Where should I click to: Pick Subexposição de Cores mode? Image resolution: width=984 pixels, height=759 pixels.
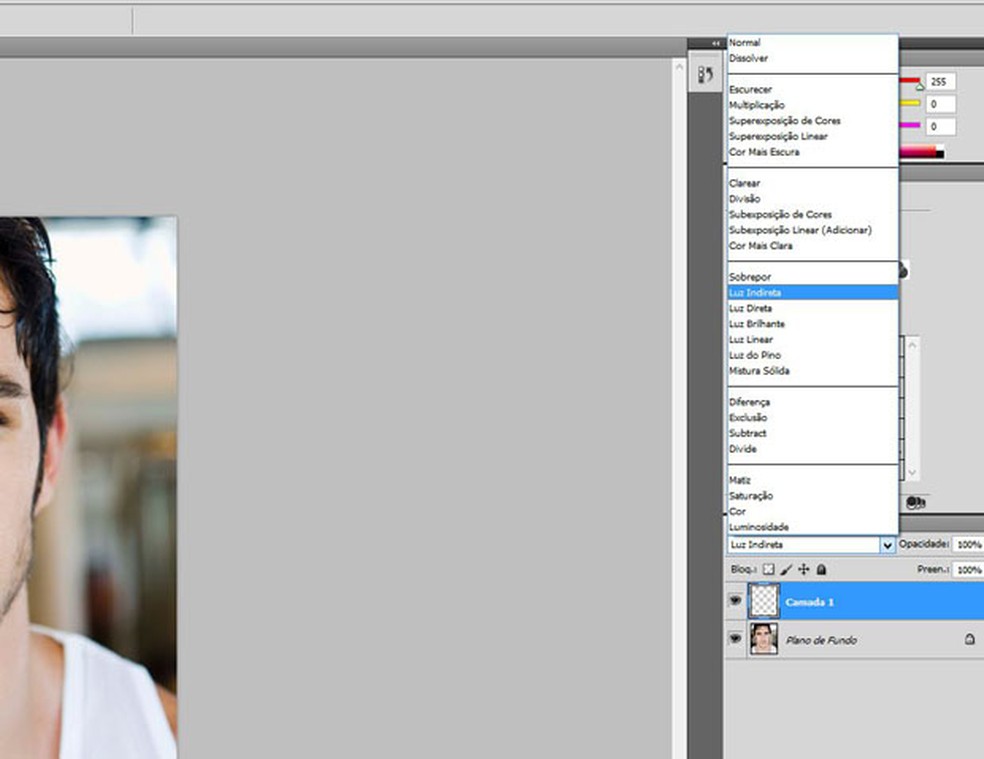pos(813,215)
